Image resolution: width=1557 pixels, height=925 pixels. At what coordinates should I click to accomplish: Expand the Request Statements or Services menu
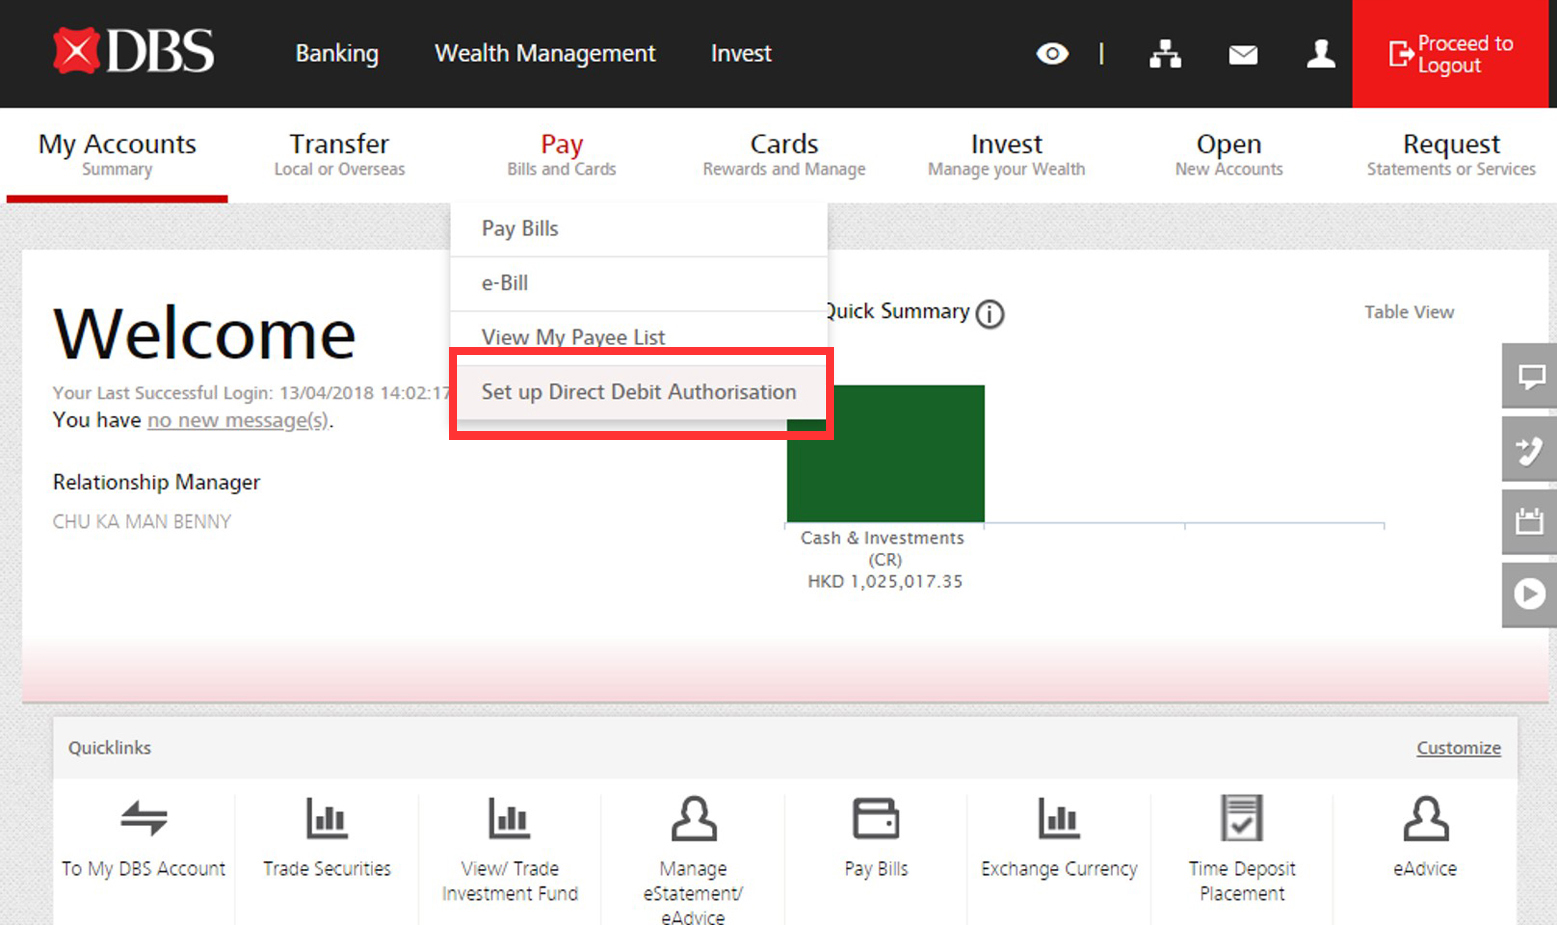click(1450, 155)
